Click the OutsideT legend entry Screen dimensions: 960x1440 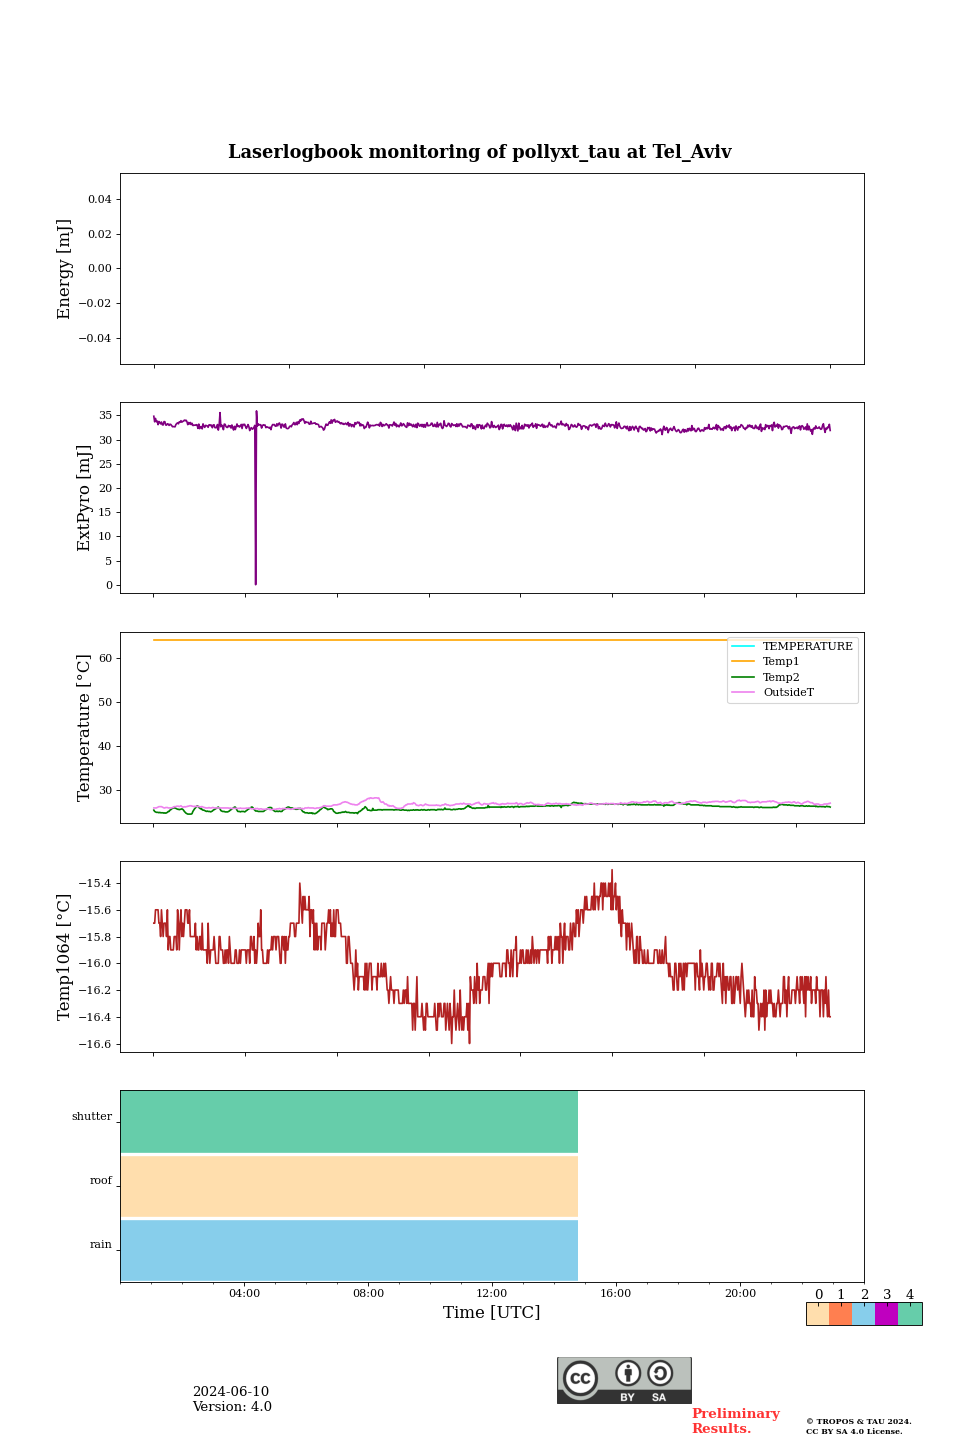point(773,693)
